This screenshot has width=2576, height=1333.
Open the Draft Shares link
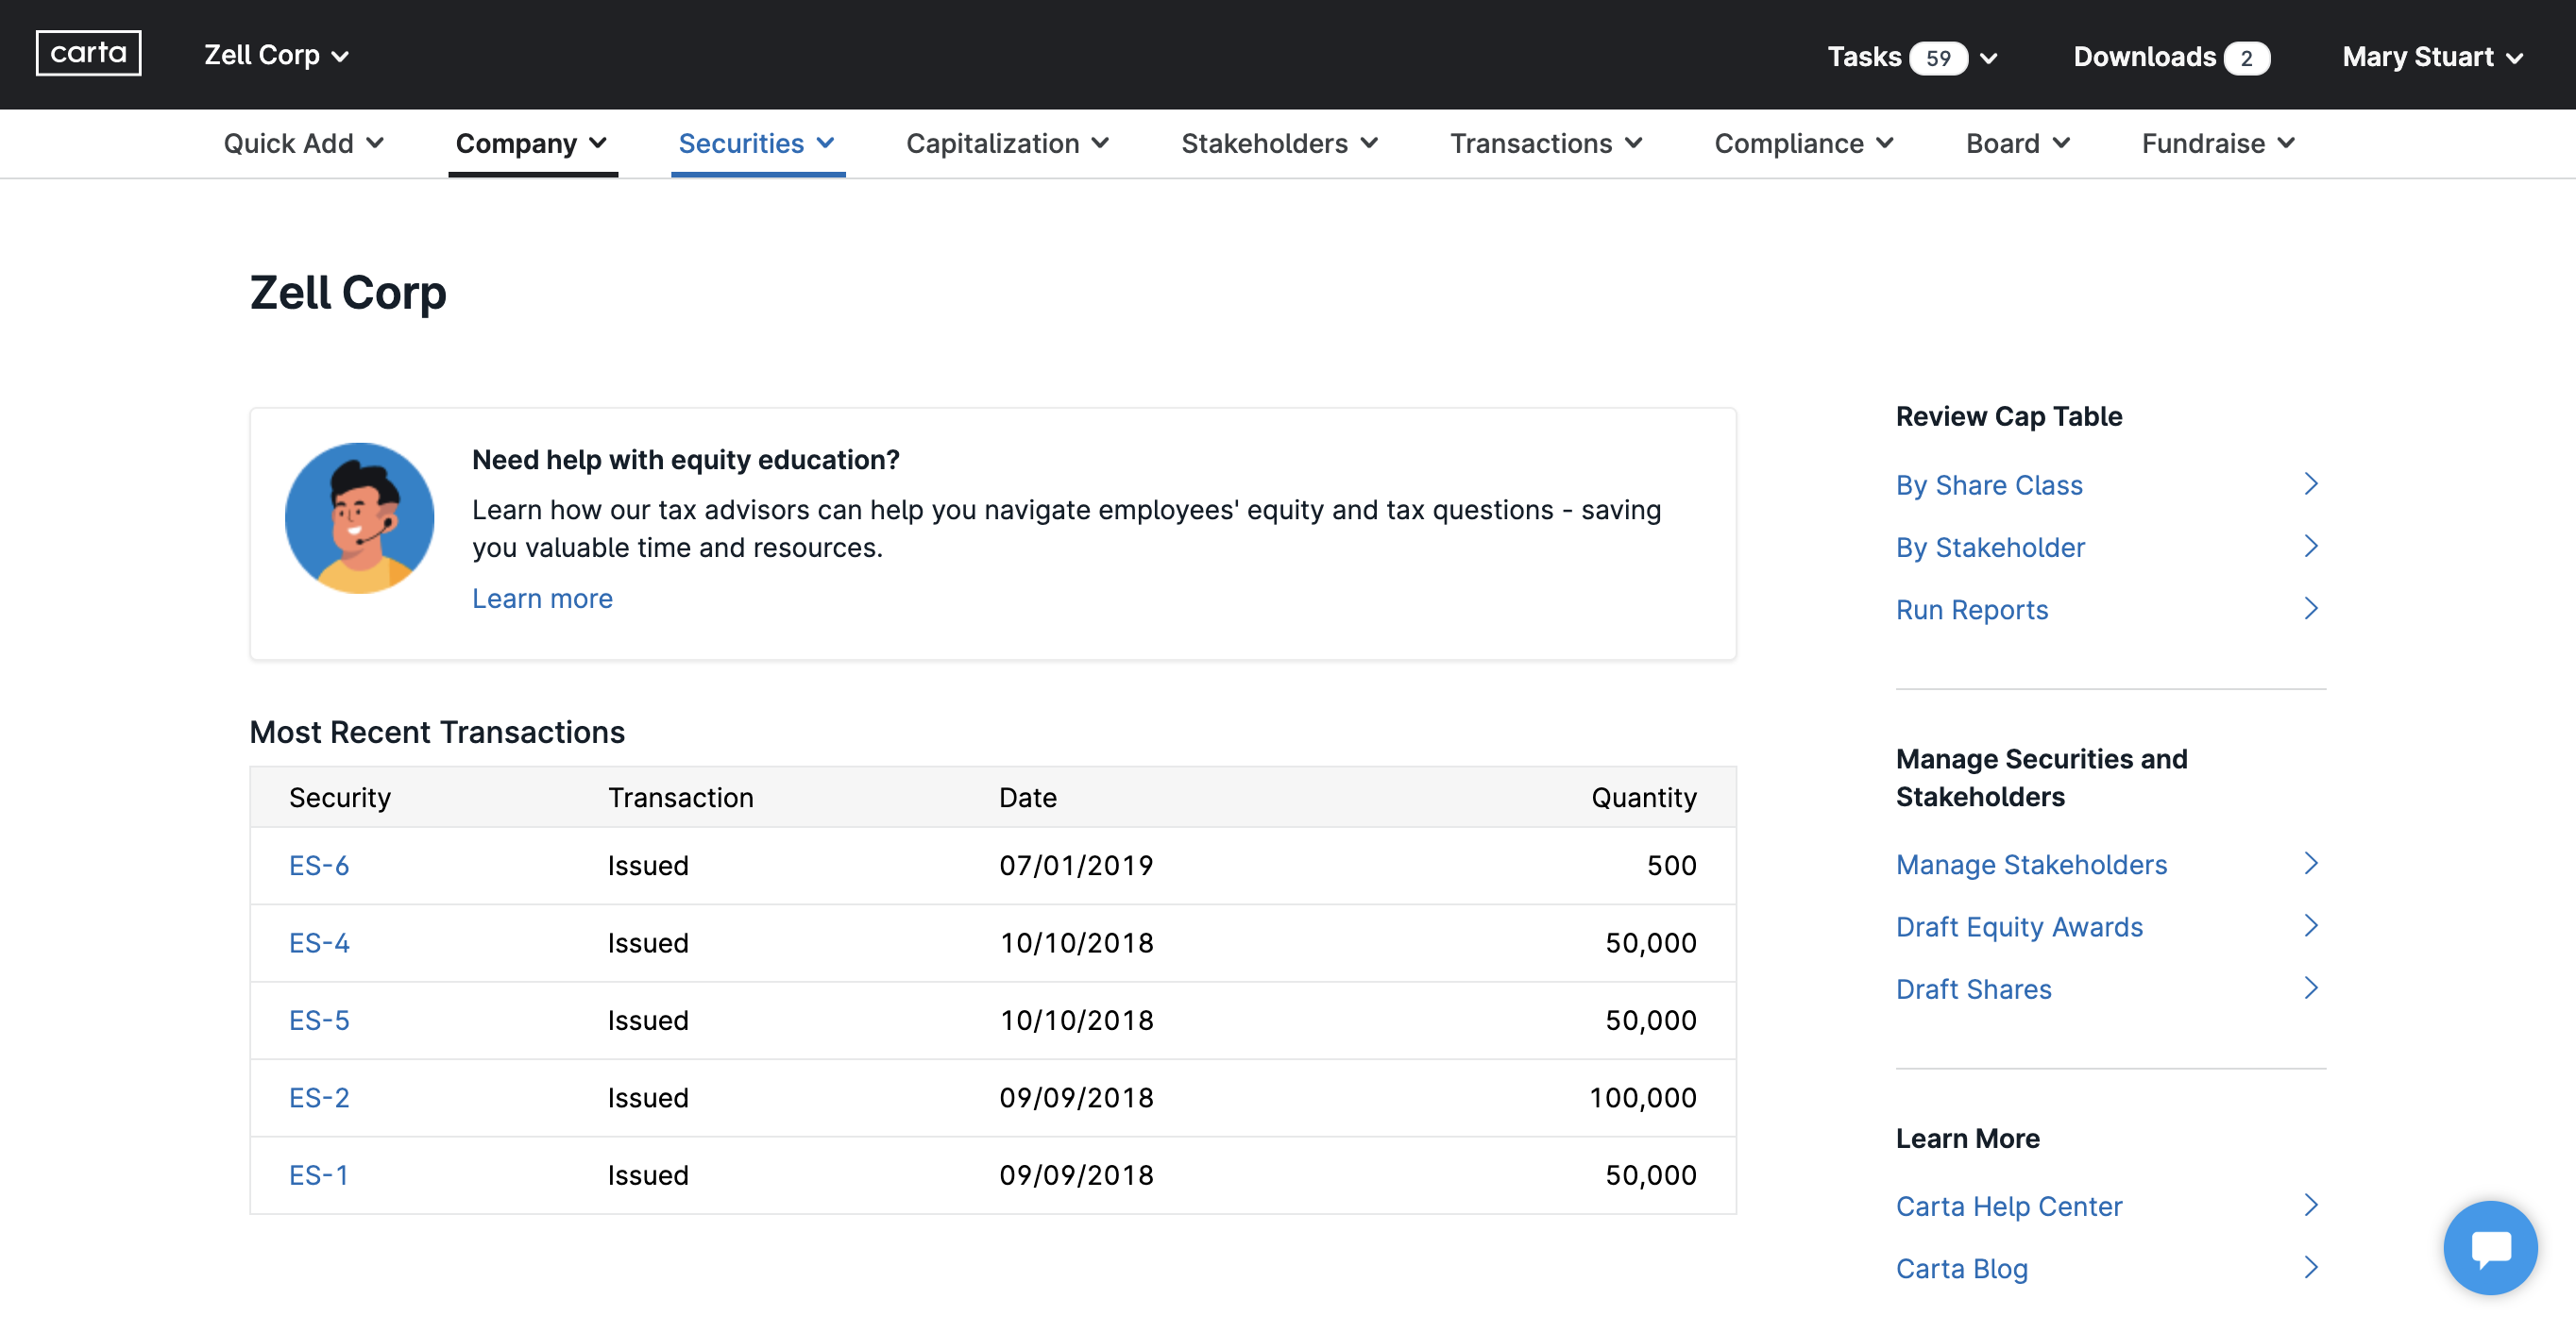tap(1973, 988)
